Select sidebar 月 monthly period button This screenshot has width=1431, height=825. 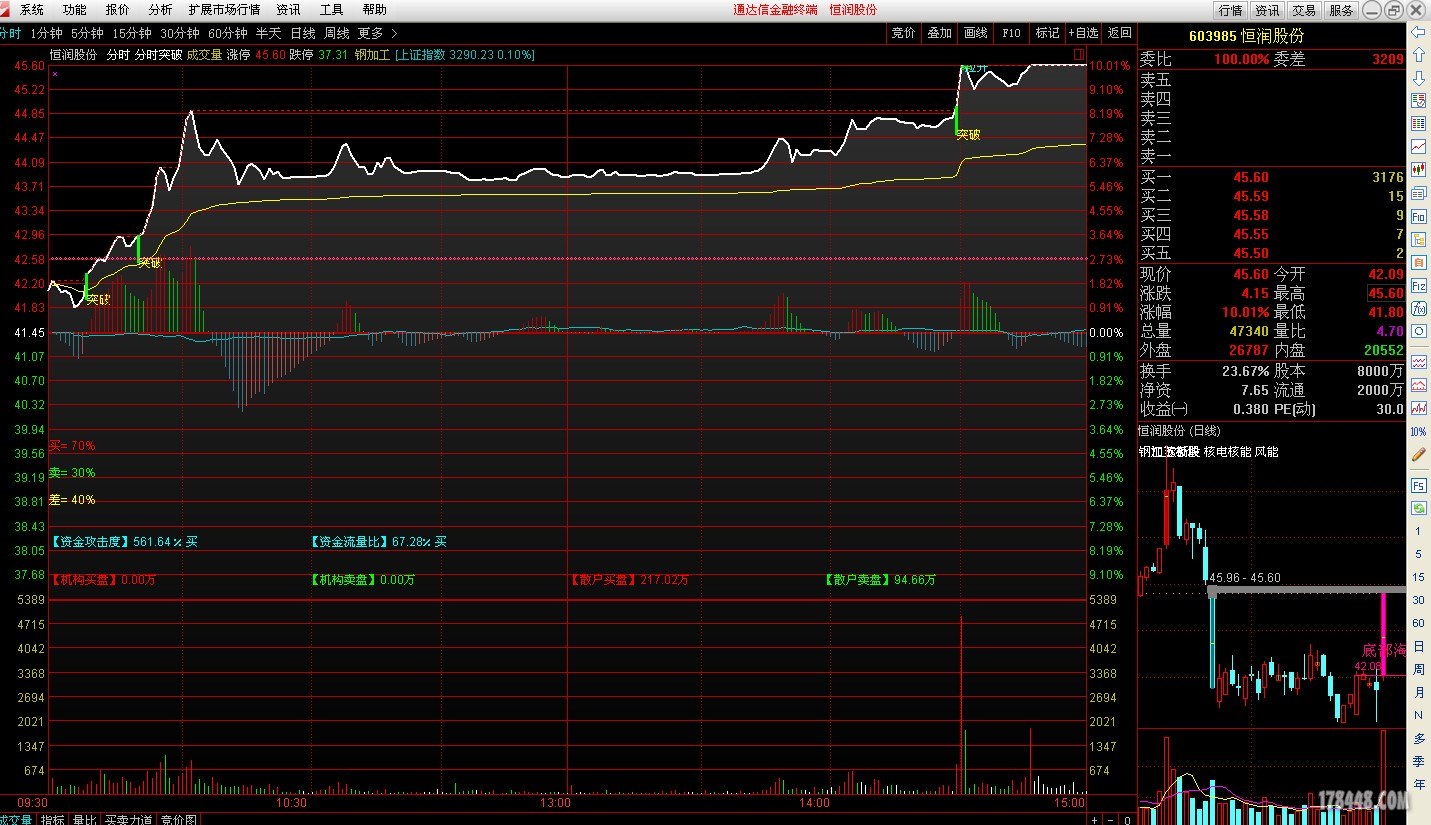coord(1418,693)
